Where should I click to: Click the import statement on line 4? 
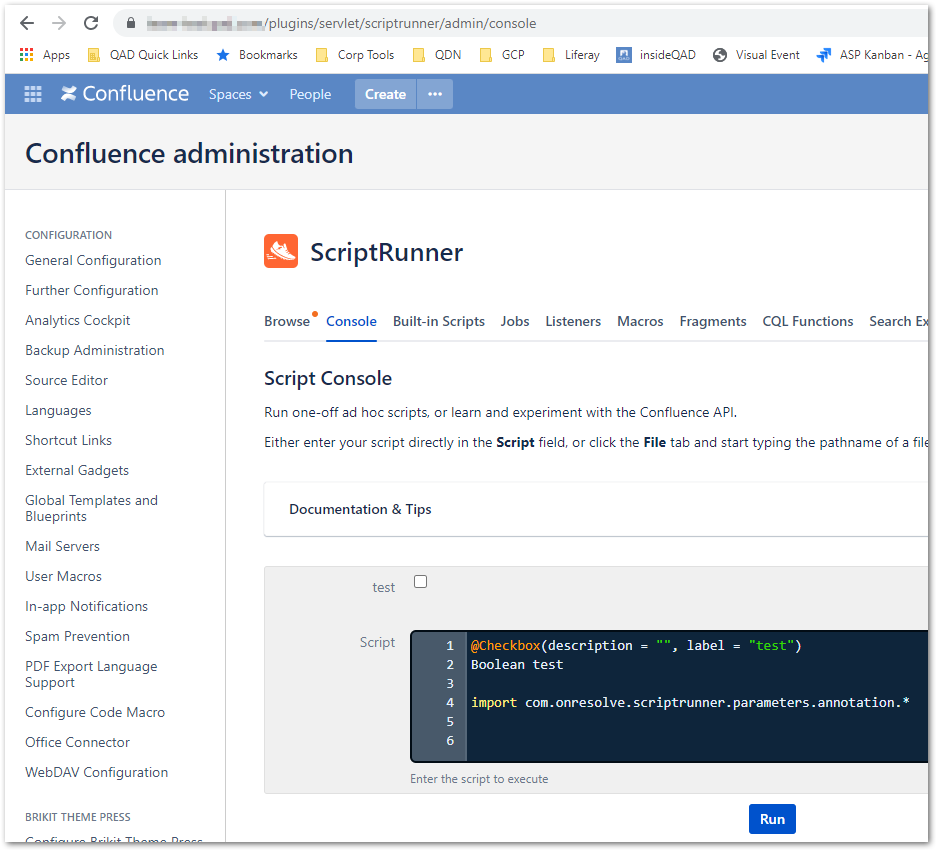pos(690,703)
